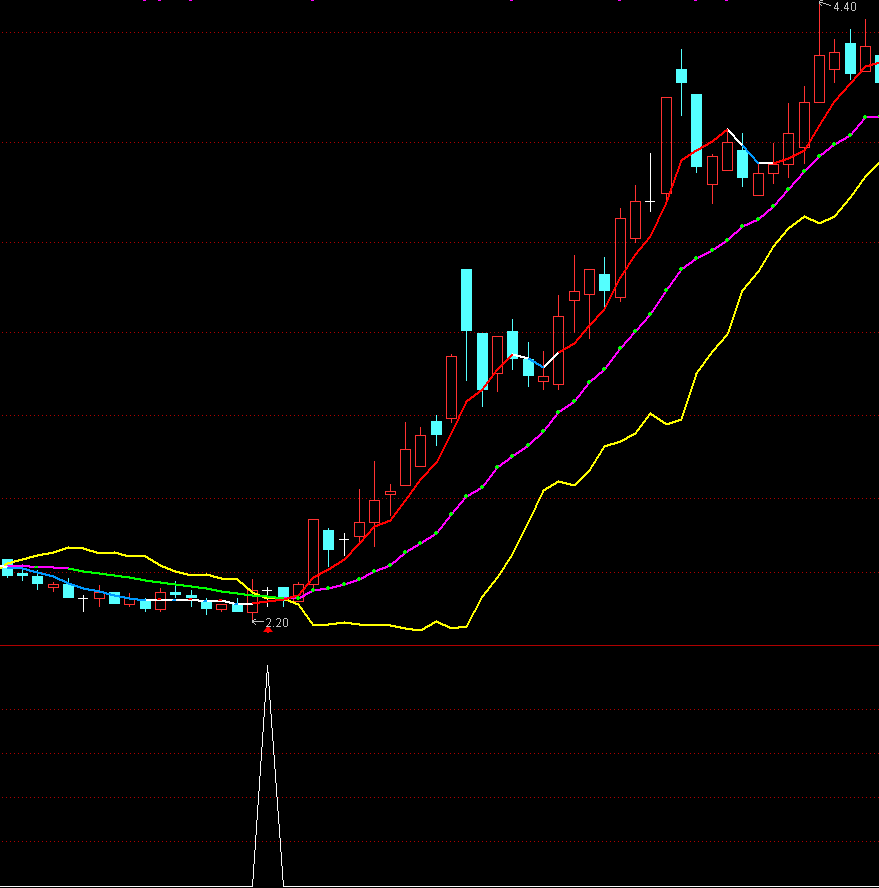This screenshot has height=888, width=879.
Task: Select the first cyan candle at the left edge
Action: click(x=8, y=567)
